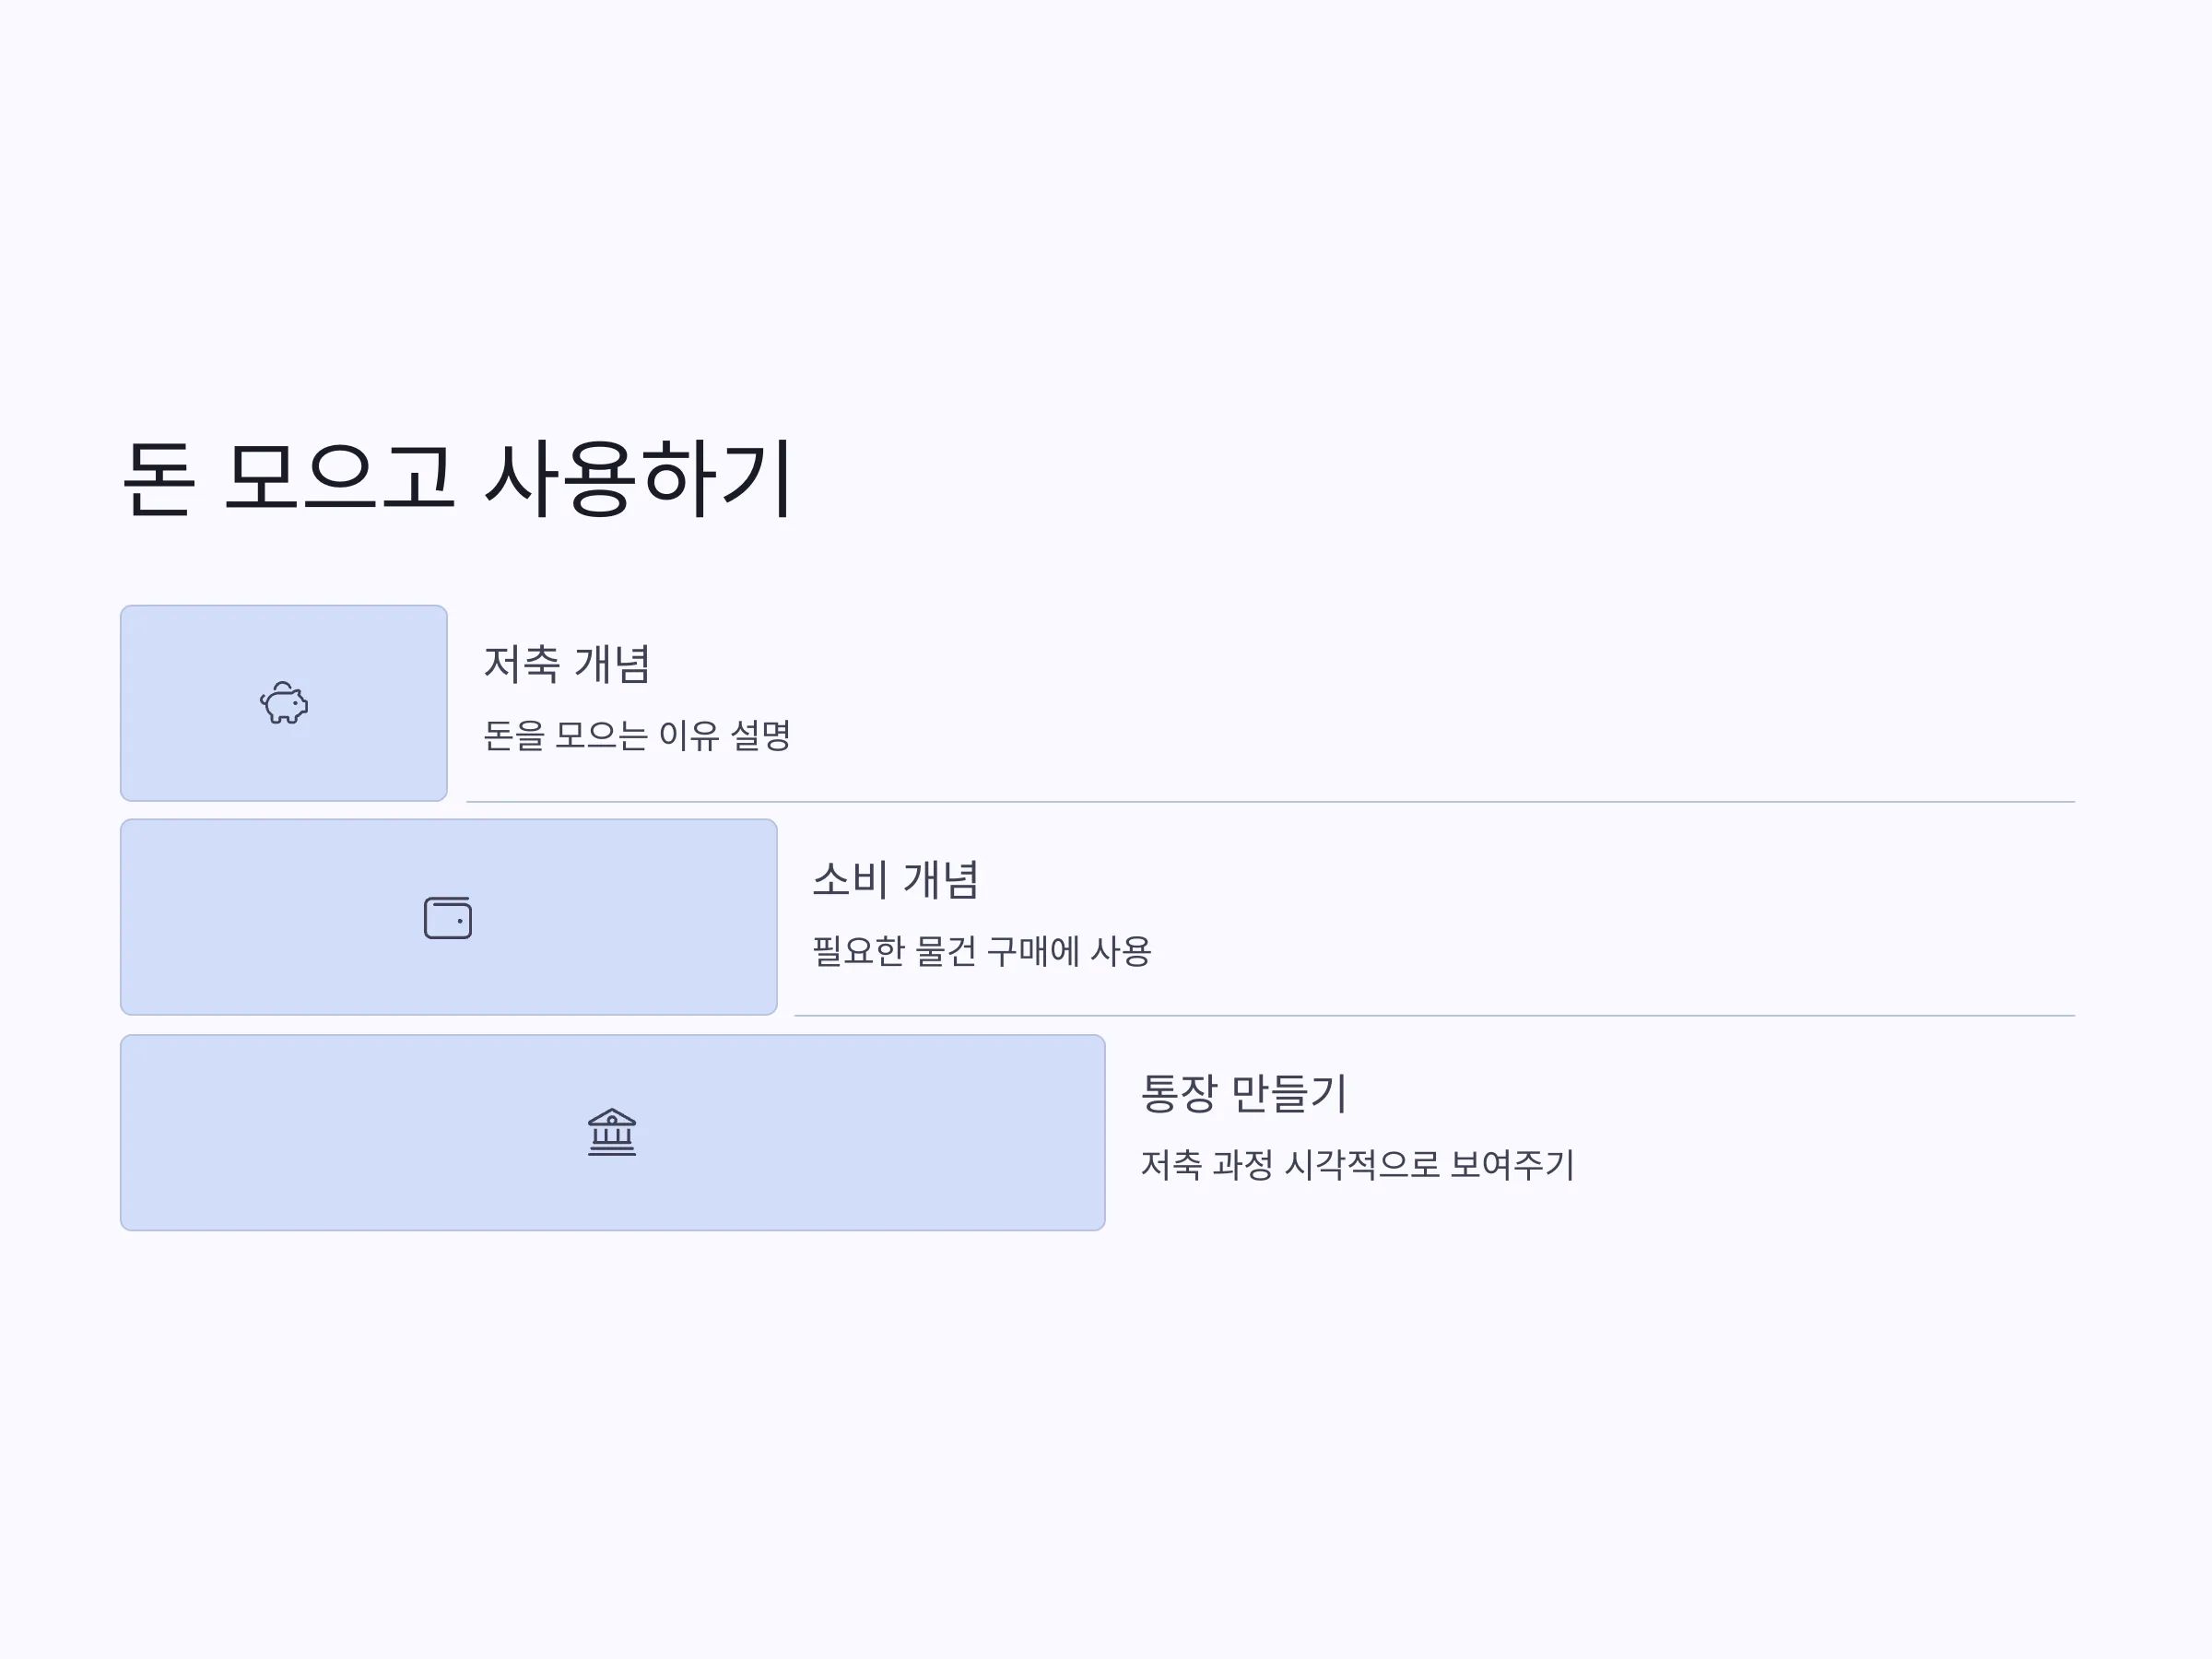Select the slide title 돈 모으고 사용하기
The width and height of the screenshot is (2212, 1659).
coord(458,479)
